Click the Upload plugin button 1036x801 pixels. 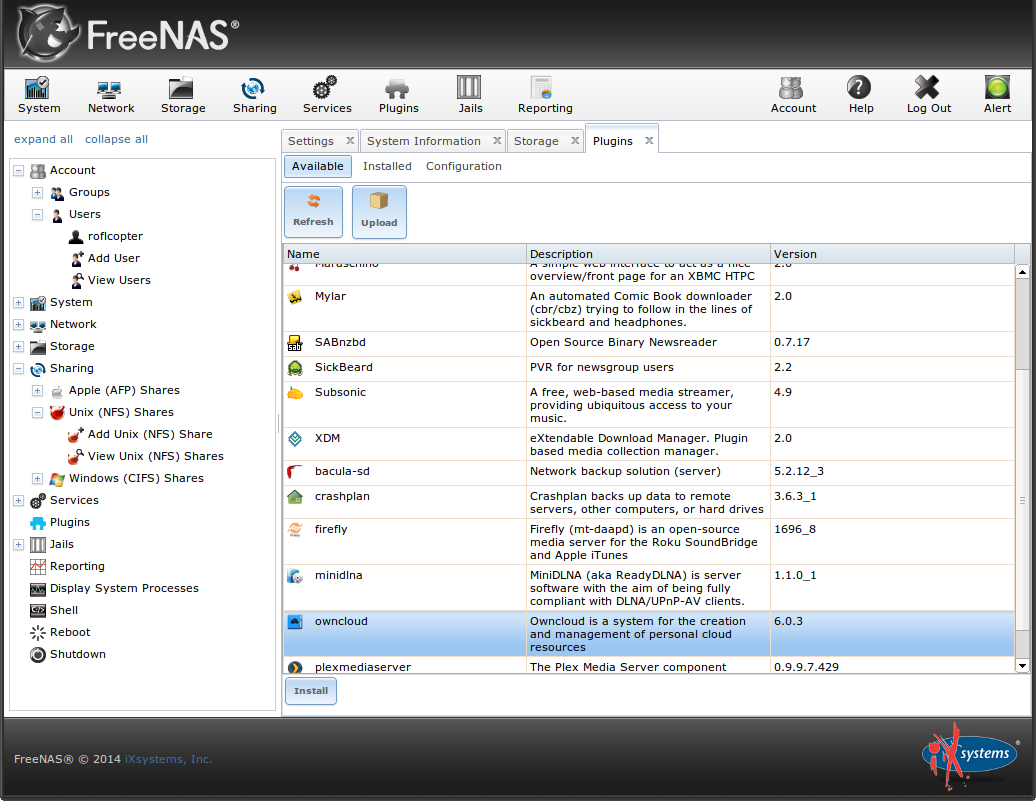379,211
